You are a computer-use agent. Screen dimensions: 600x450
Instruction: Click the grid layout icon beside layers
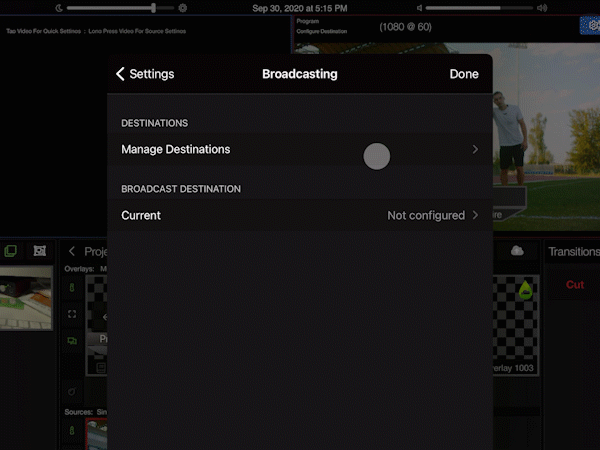point(40,251)
